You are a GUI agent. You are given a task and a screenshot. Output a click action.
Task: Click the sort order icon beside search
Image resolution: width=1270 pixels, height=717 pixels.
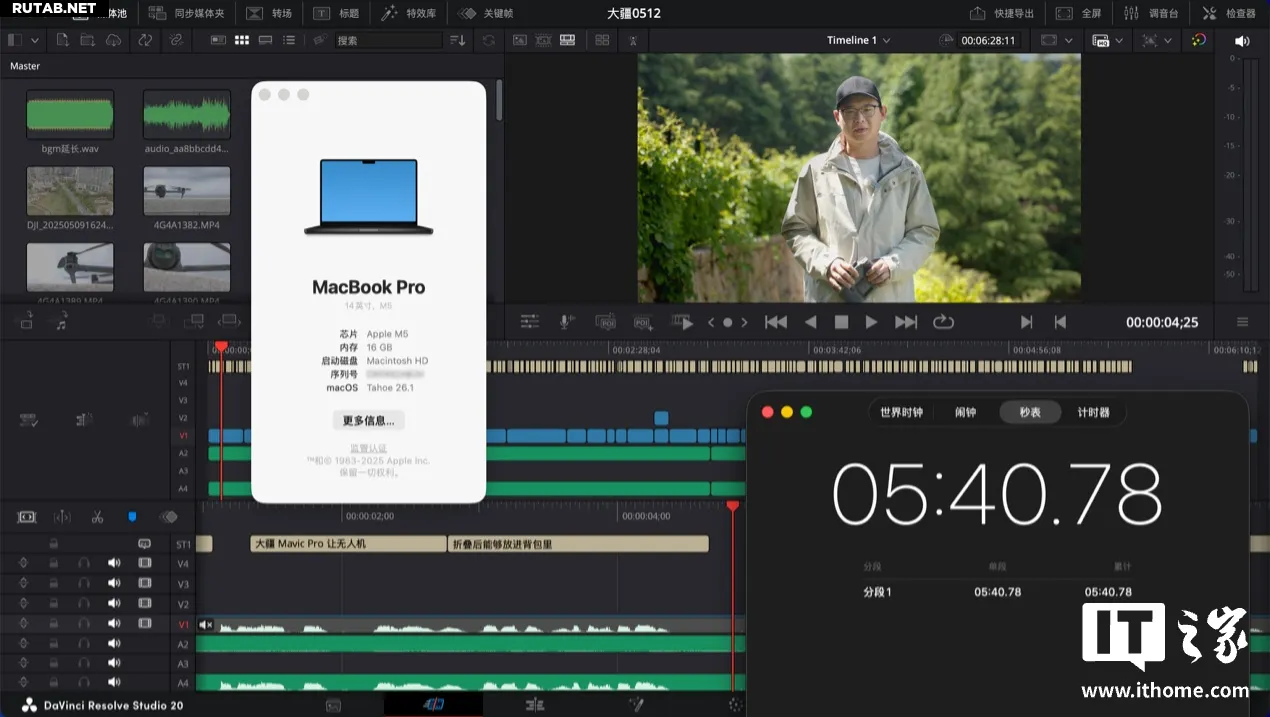pyautogui.click(x=458, y=40)
